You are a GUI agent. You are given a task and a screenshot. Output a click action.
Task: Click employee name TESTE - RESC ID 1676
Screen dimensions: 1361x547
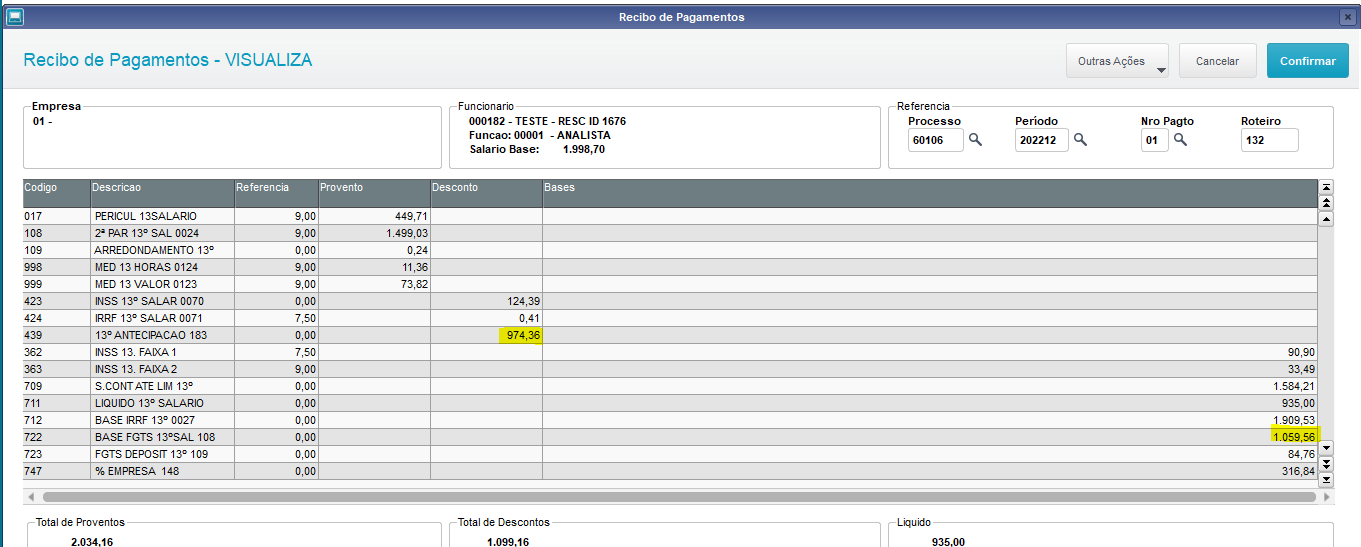pos(571,121)
